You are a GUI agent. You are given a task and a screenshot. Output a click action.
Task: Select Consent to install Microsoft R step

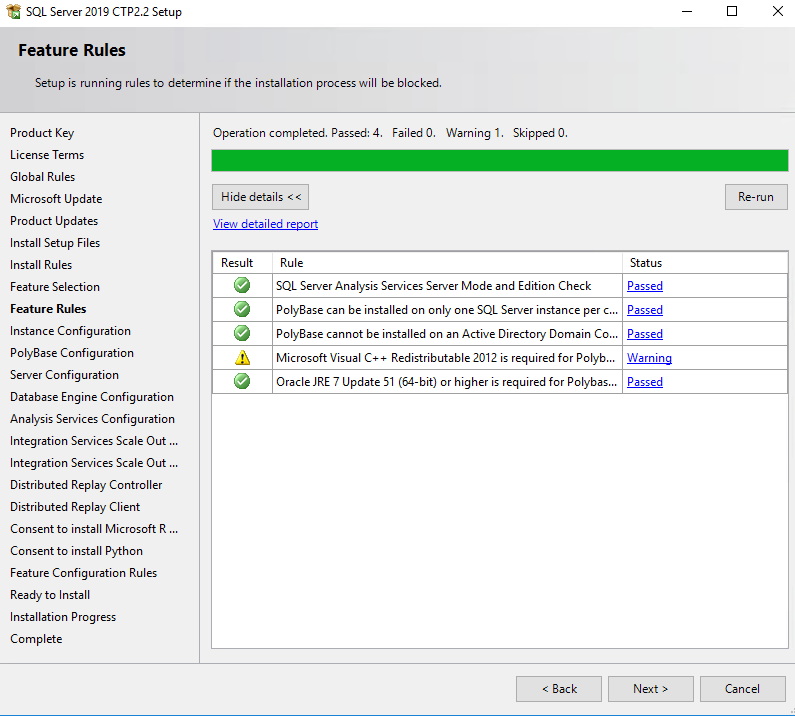pos(94,529)
